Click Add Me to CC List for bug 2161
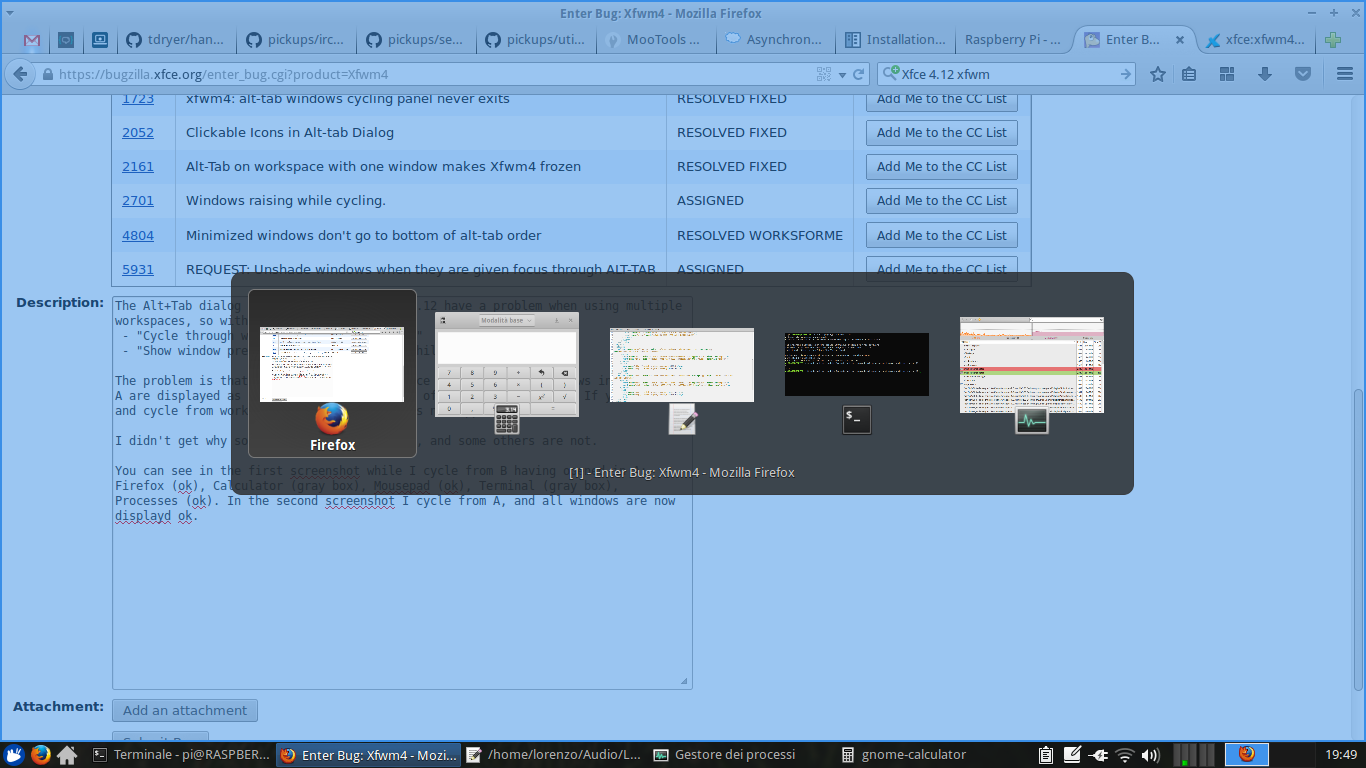1366x768 pixels. pyautogui.click(x=941, y=167)
